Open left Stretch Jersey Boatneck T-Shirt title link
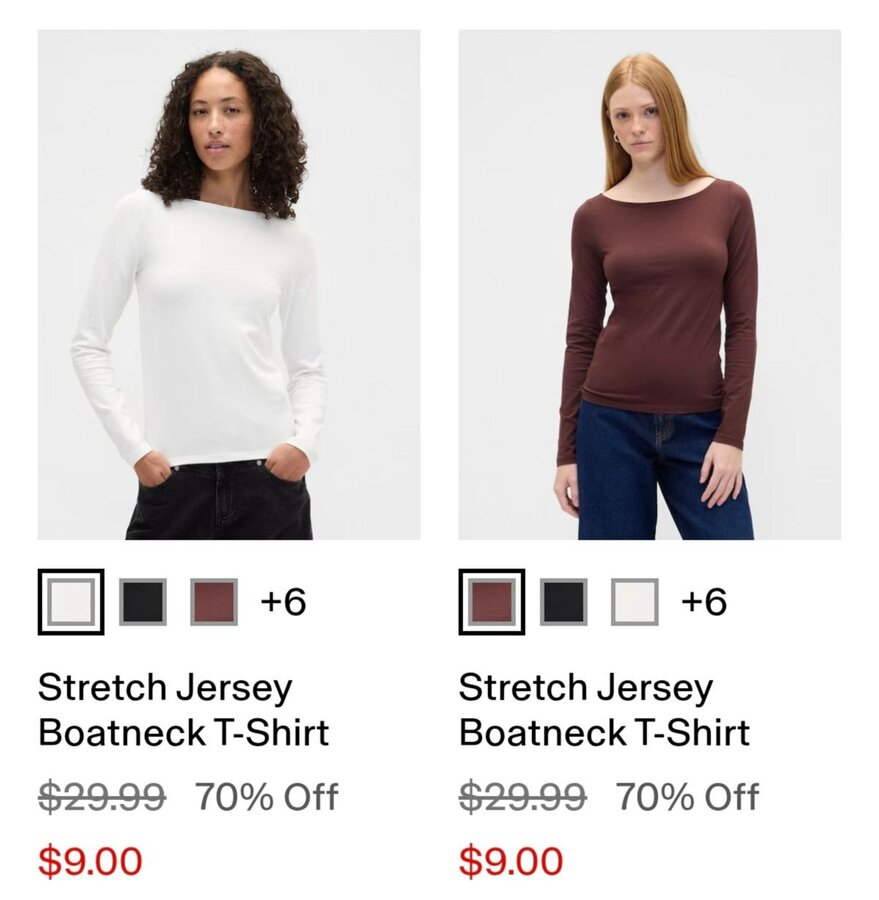Viewport: 879px width, 900px height. pos(184,709)
